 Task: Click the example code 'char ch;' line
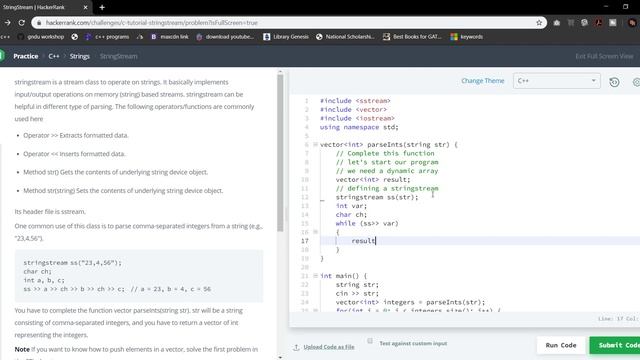pyautogui.click(x=38, y=271)
